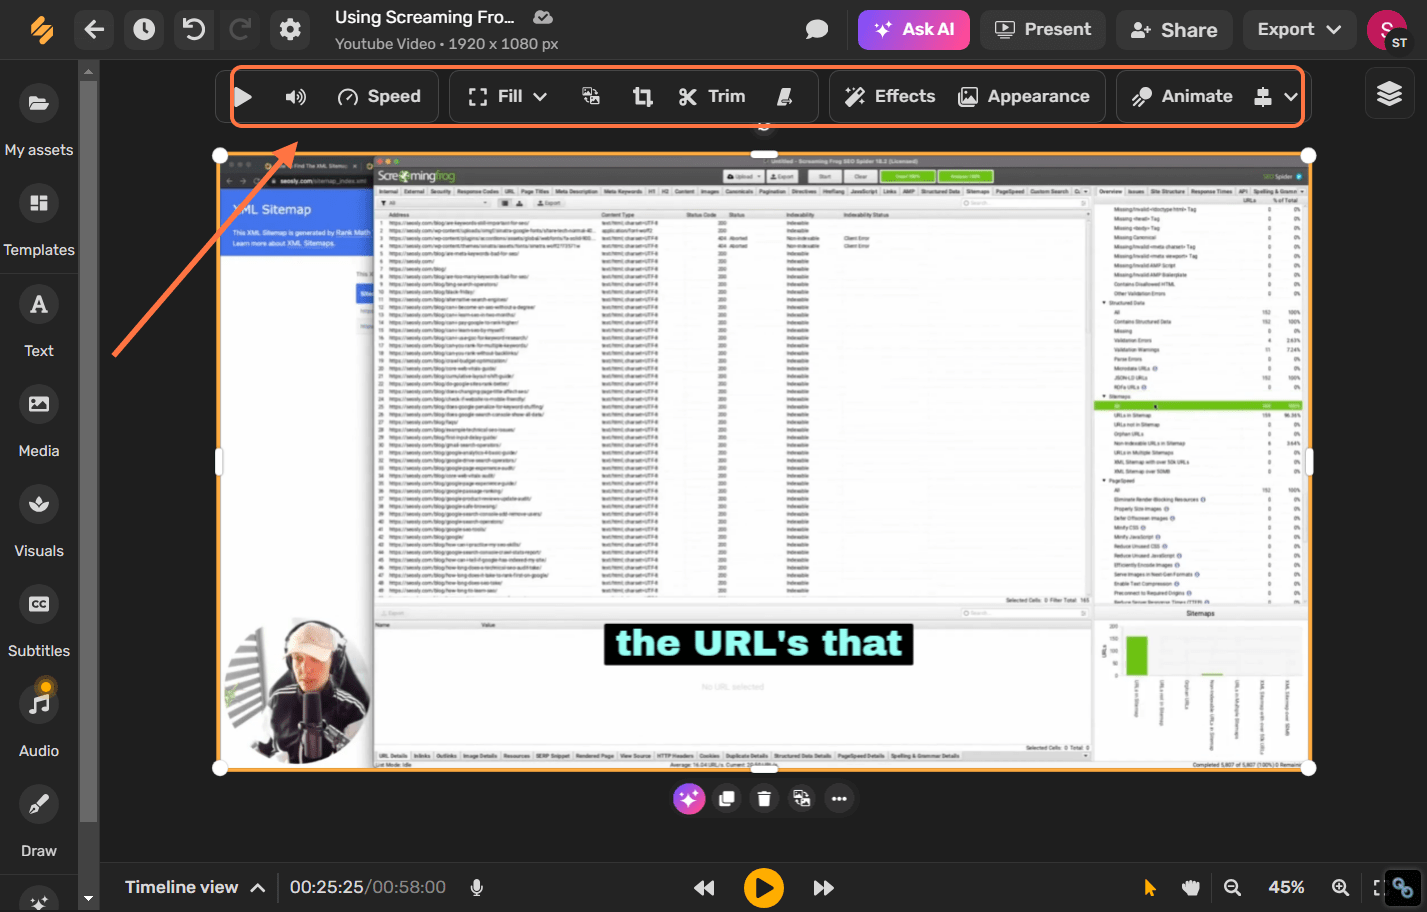Zoom out the canvas
Viewport: 1427px width, 912px height.
click(1232, 887)
